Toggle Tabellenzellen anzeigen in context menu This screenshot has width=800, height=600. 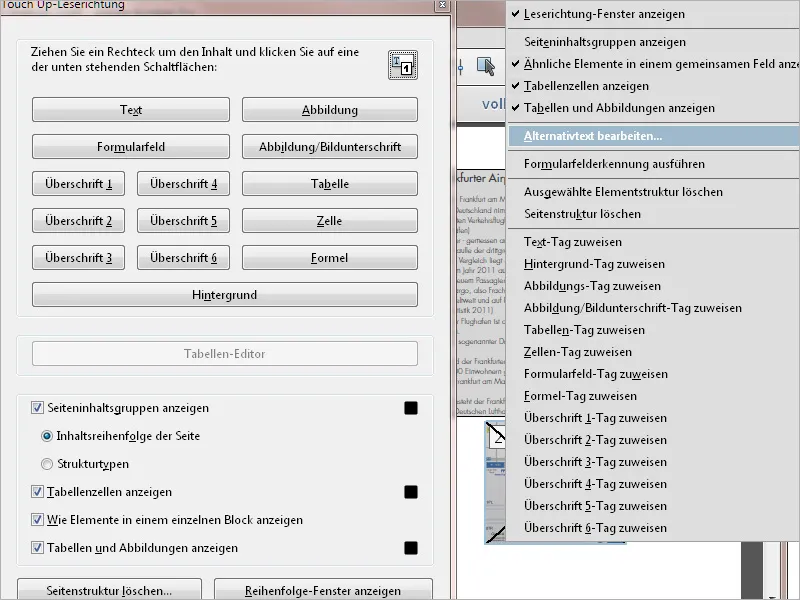(654, 86)
